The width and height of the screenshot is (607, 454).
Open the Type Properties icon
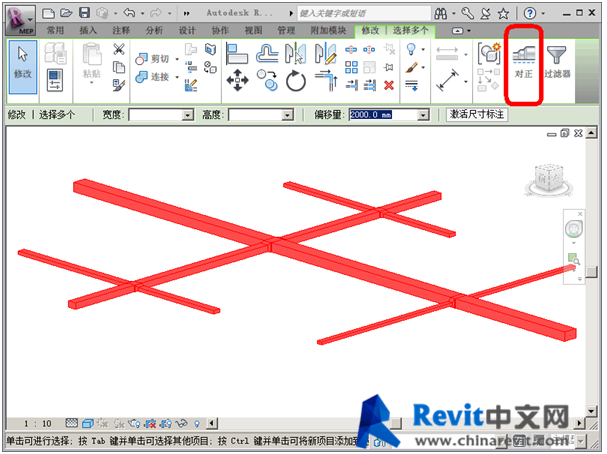point(55,53)
